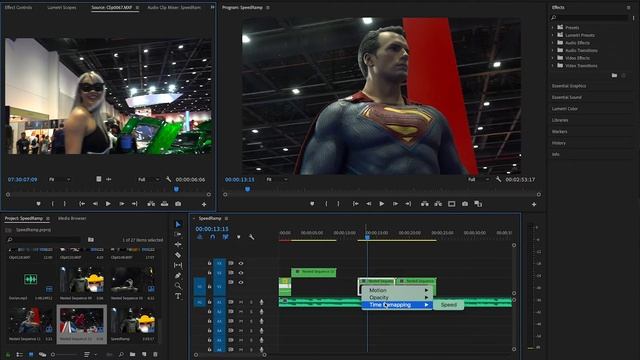This screenshot has width=640, height=360.
Task: Select the Track Select Forward tool
Action: [x=178, y=234]
